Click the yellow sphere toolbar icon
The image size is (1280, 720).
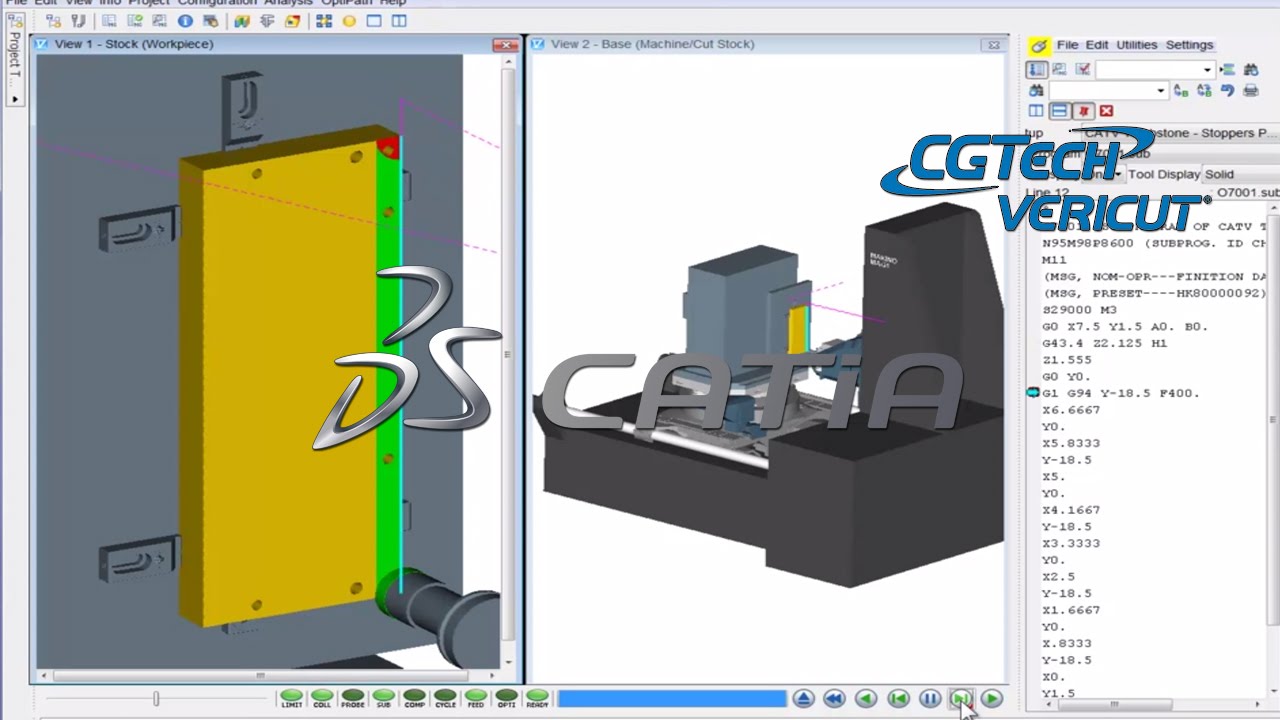pos(349,21)
